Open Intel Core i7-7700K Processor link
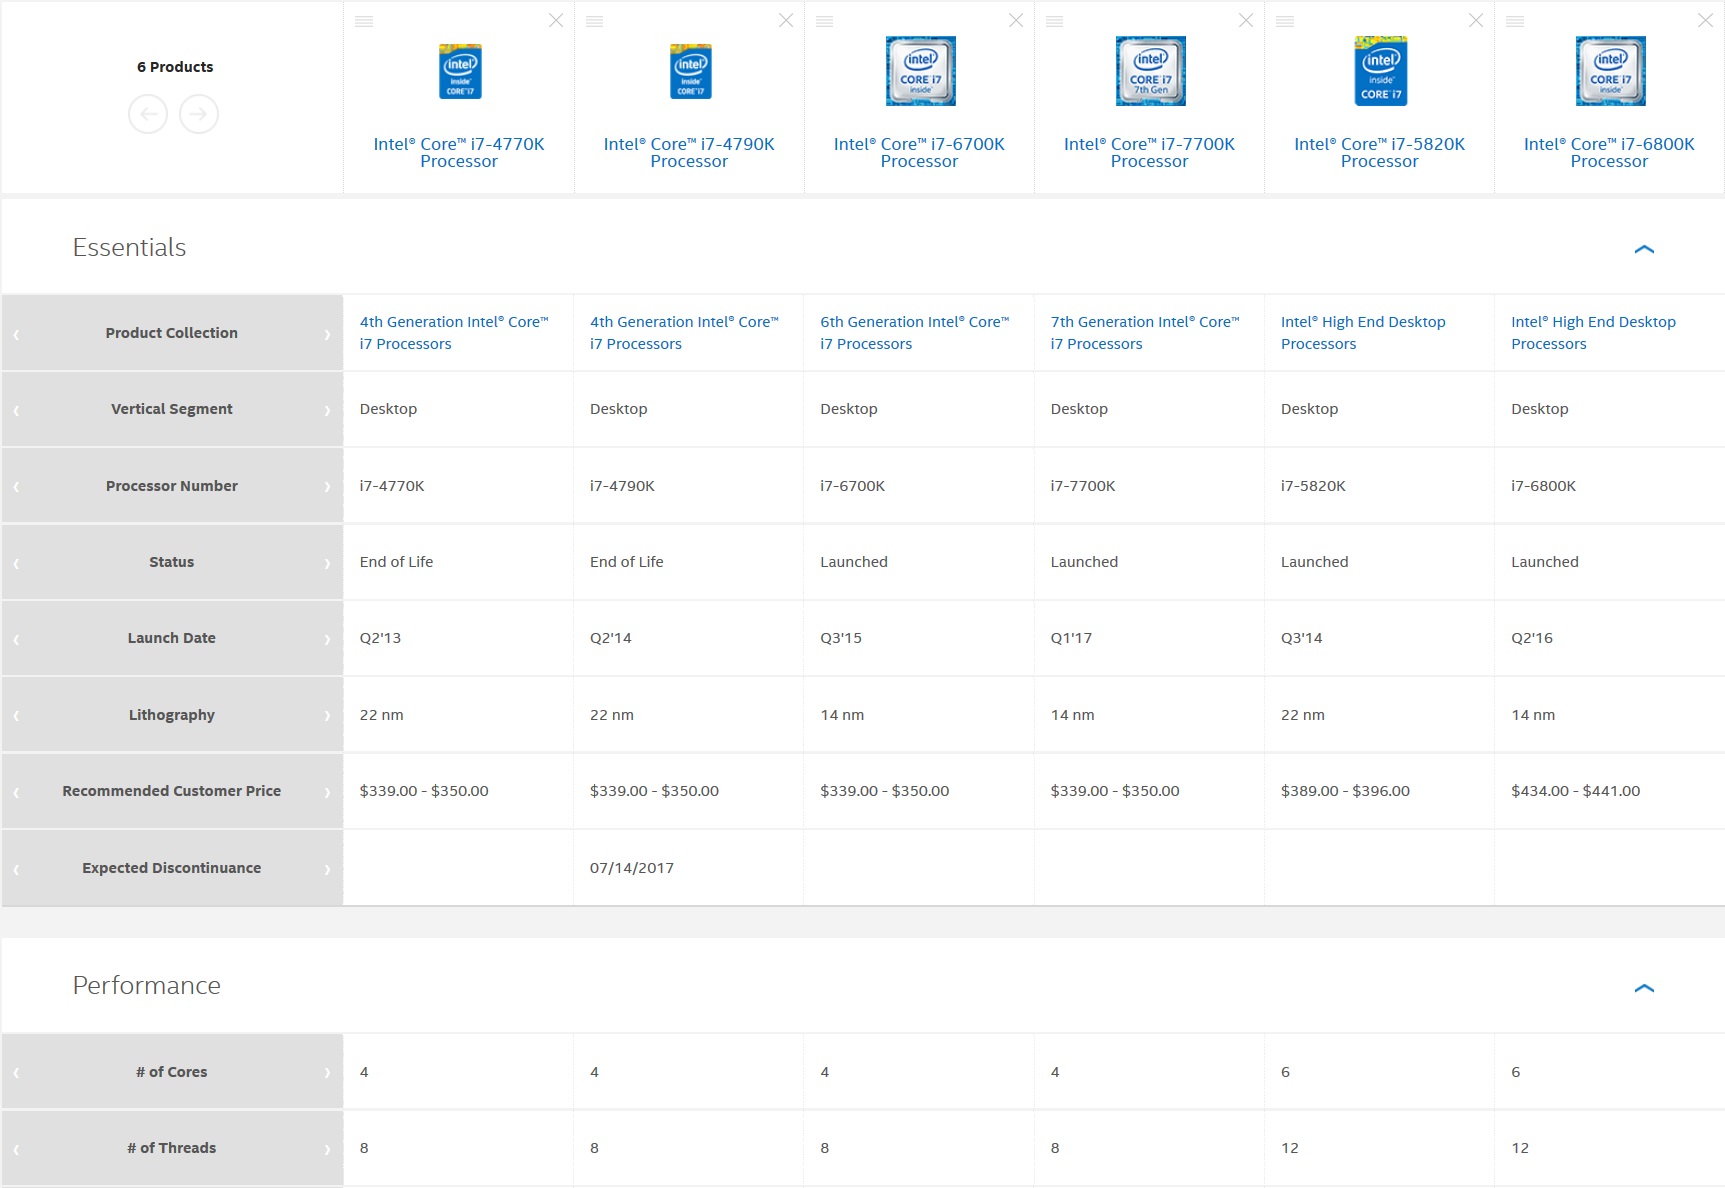The width and height of the screenshot is (1725, 1188). (x=1149, y=153)
